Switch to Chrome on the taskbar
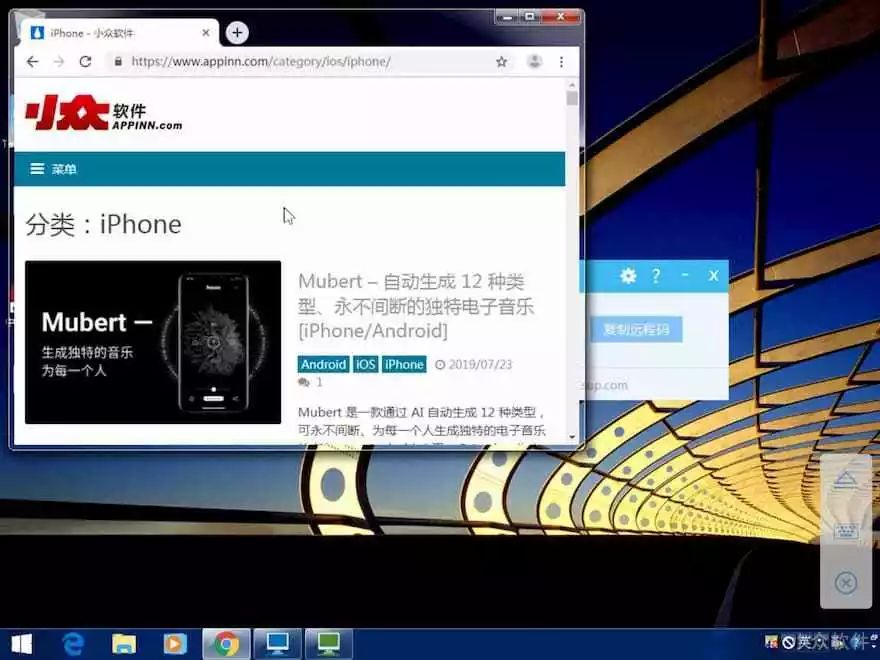The image size is (880, 660). pyautogui.click(x=226, y=644)
